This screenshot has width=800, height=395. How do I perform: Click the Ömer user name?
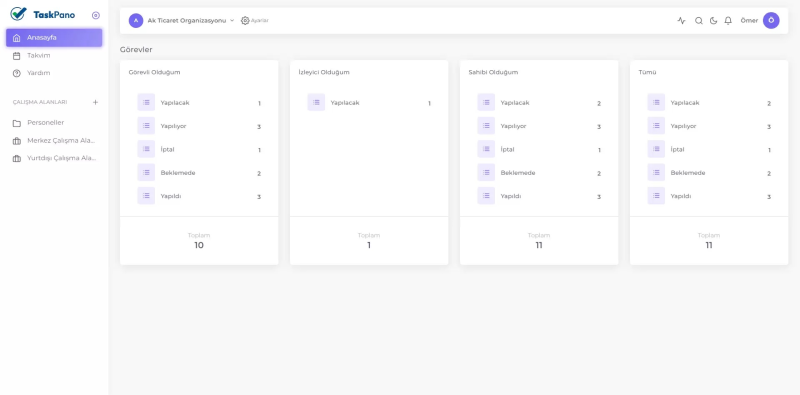[749, 21]
